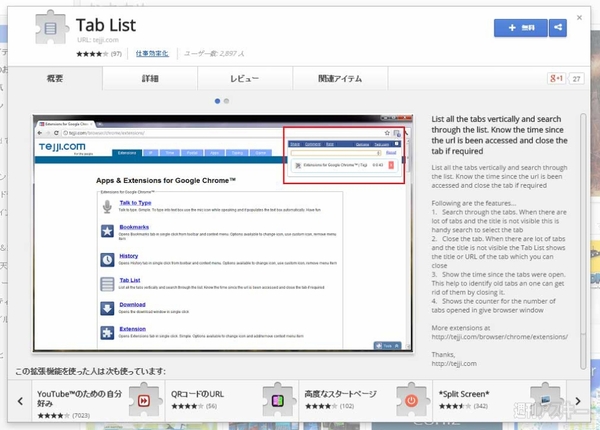Share the extension using the share icon
Screen dimensions: 600x430
[558, 28]
